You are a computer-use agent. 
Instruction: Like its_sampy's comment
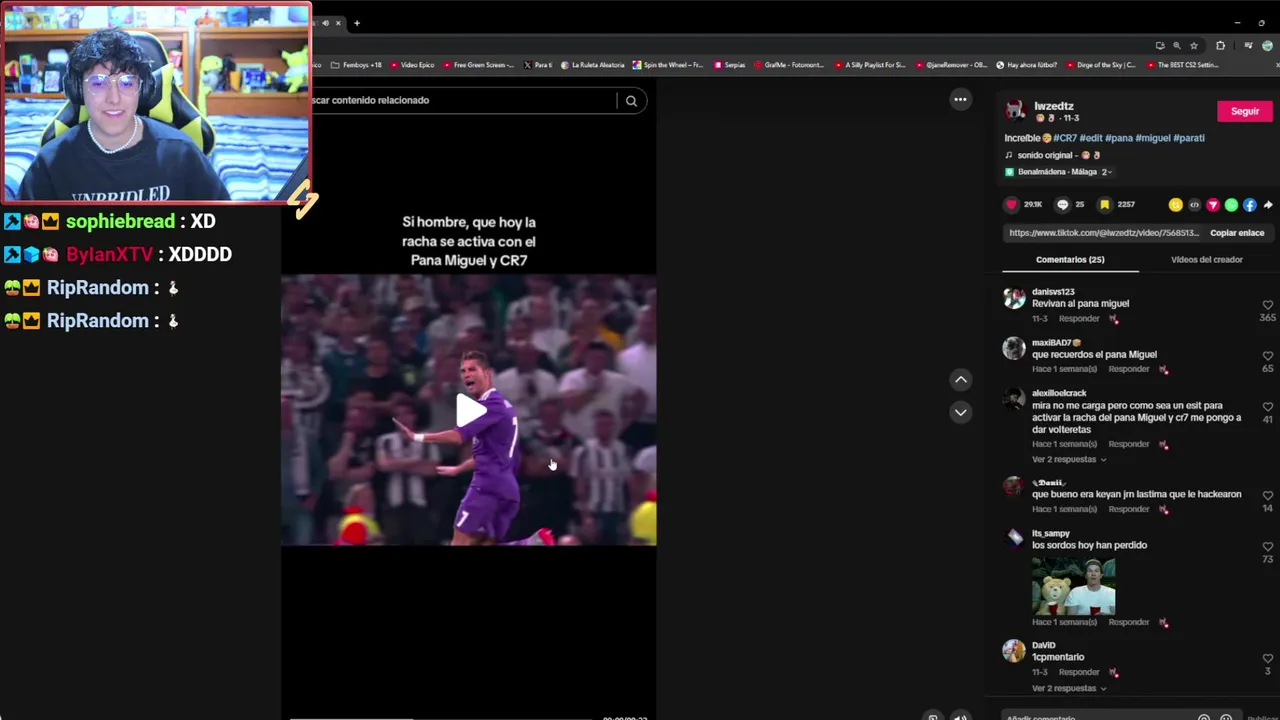click(1268, 547)
